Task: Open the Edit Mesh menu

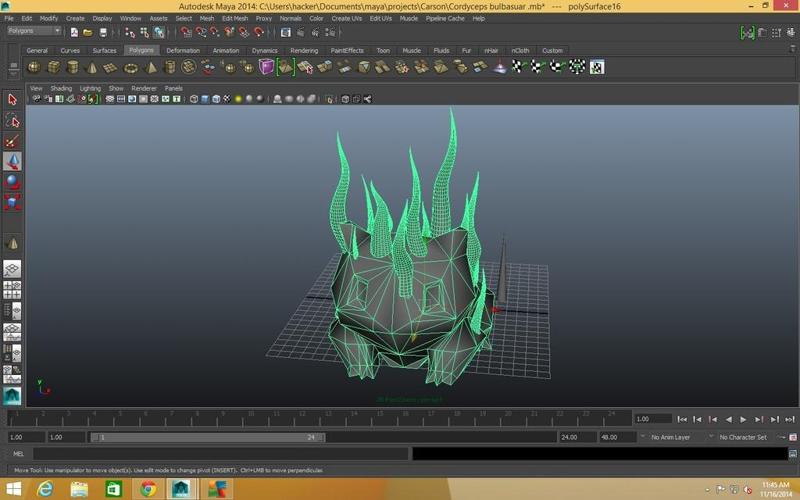Action: point(235,18)
